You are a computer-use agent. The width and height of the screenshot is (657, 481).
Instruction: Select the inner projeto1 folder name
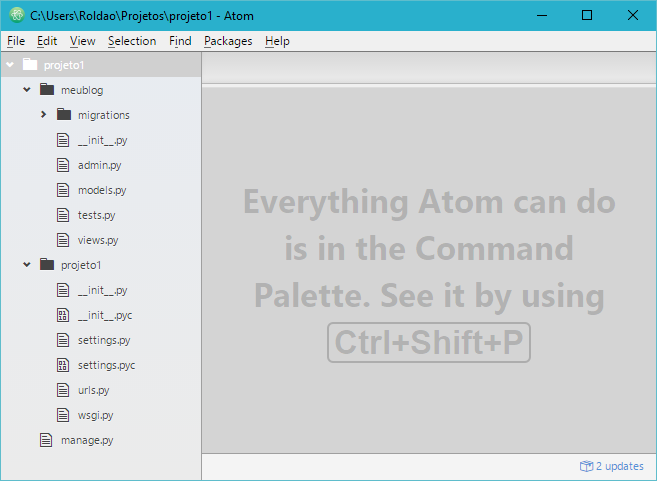[x=81, y=265]
